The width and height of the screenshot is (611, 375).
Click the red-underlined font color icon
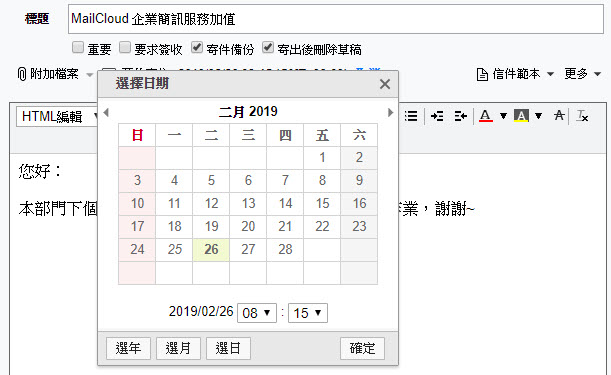coord(486,116)
